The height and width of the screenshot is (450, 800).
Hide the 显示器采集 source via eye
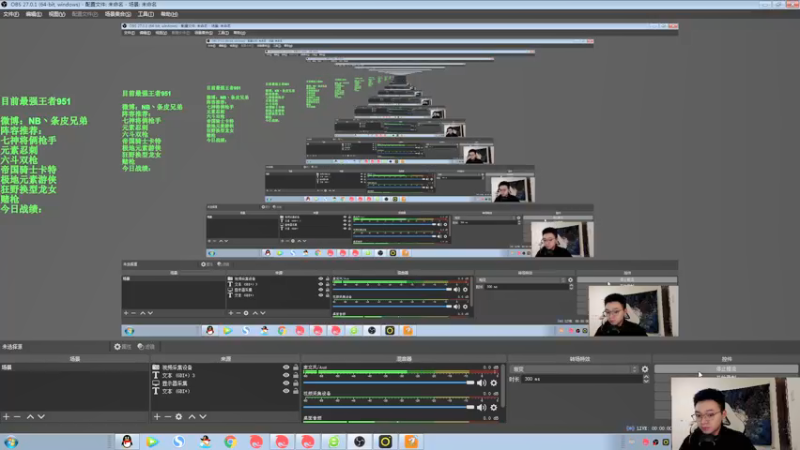click(x=286, y=383)
